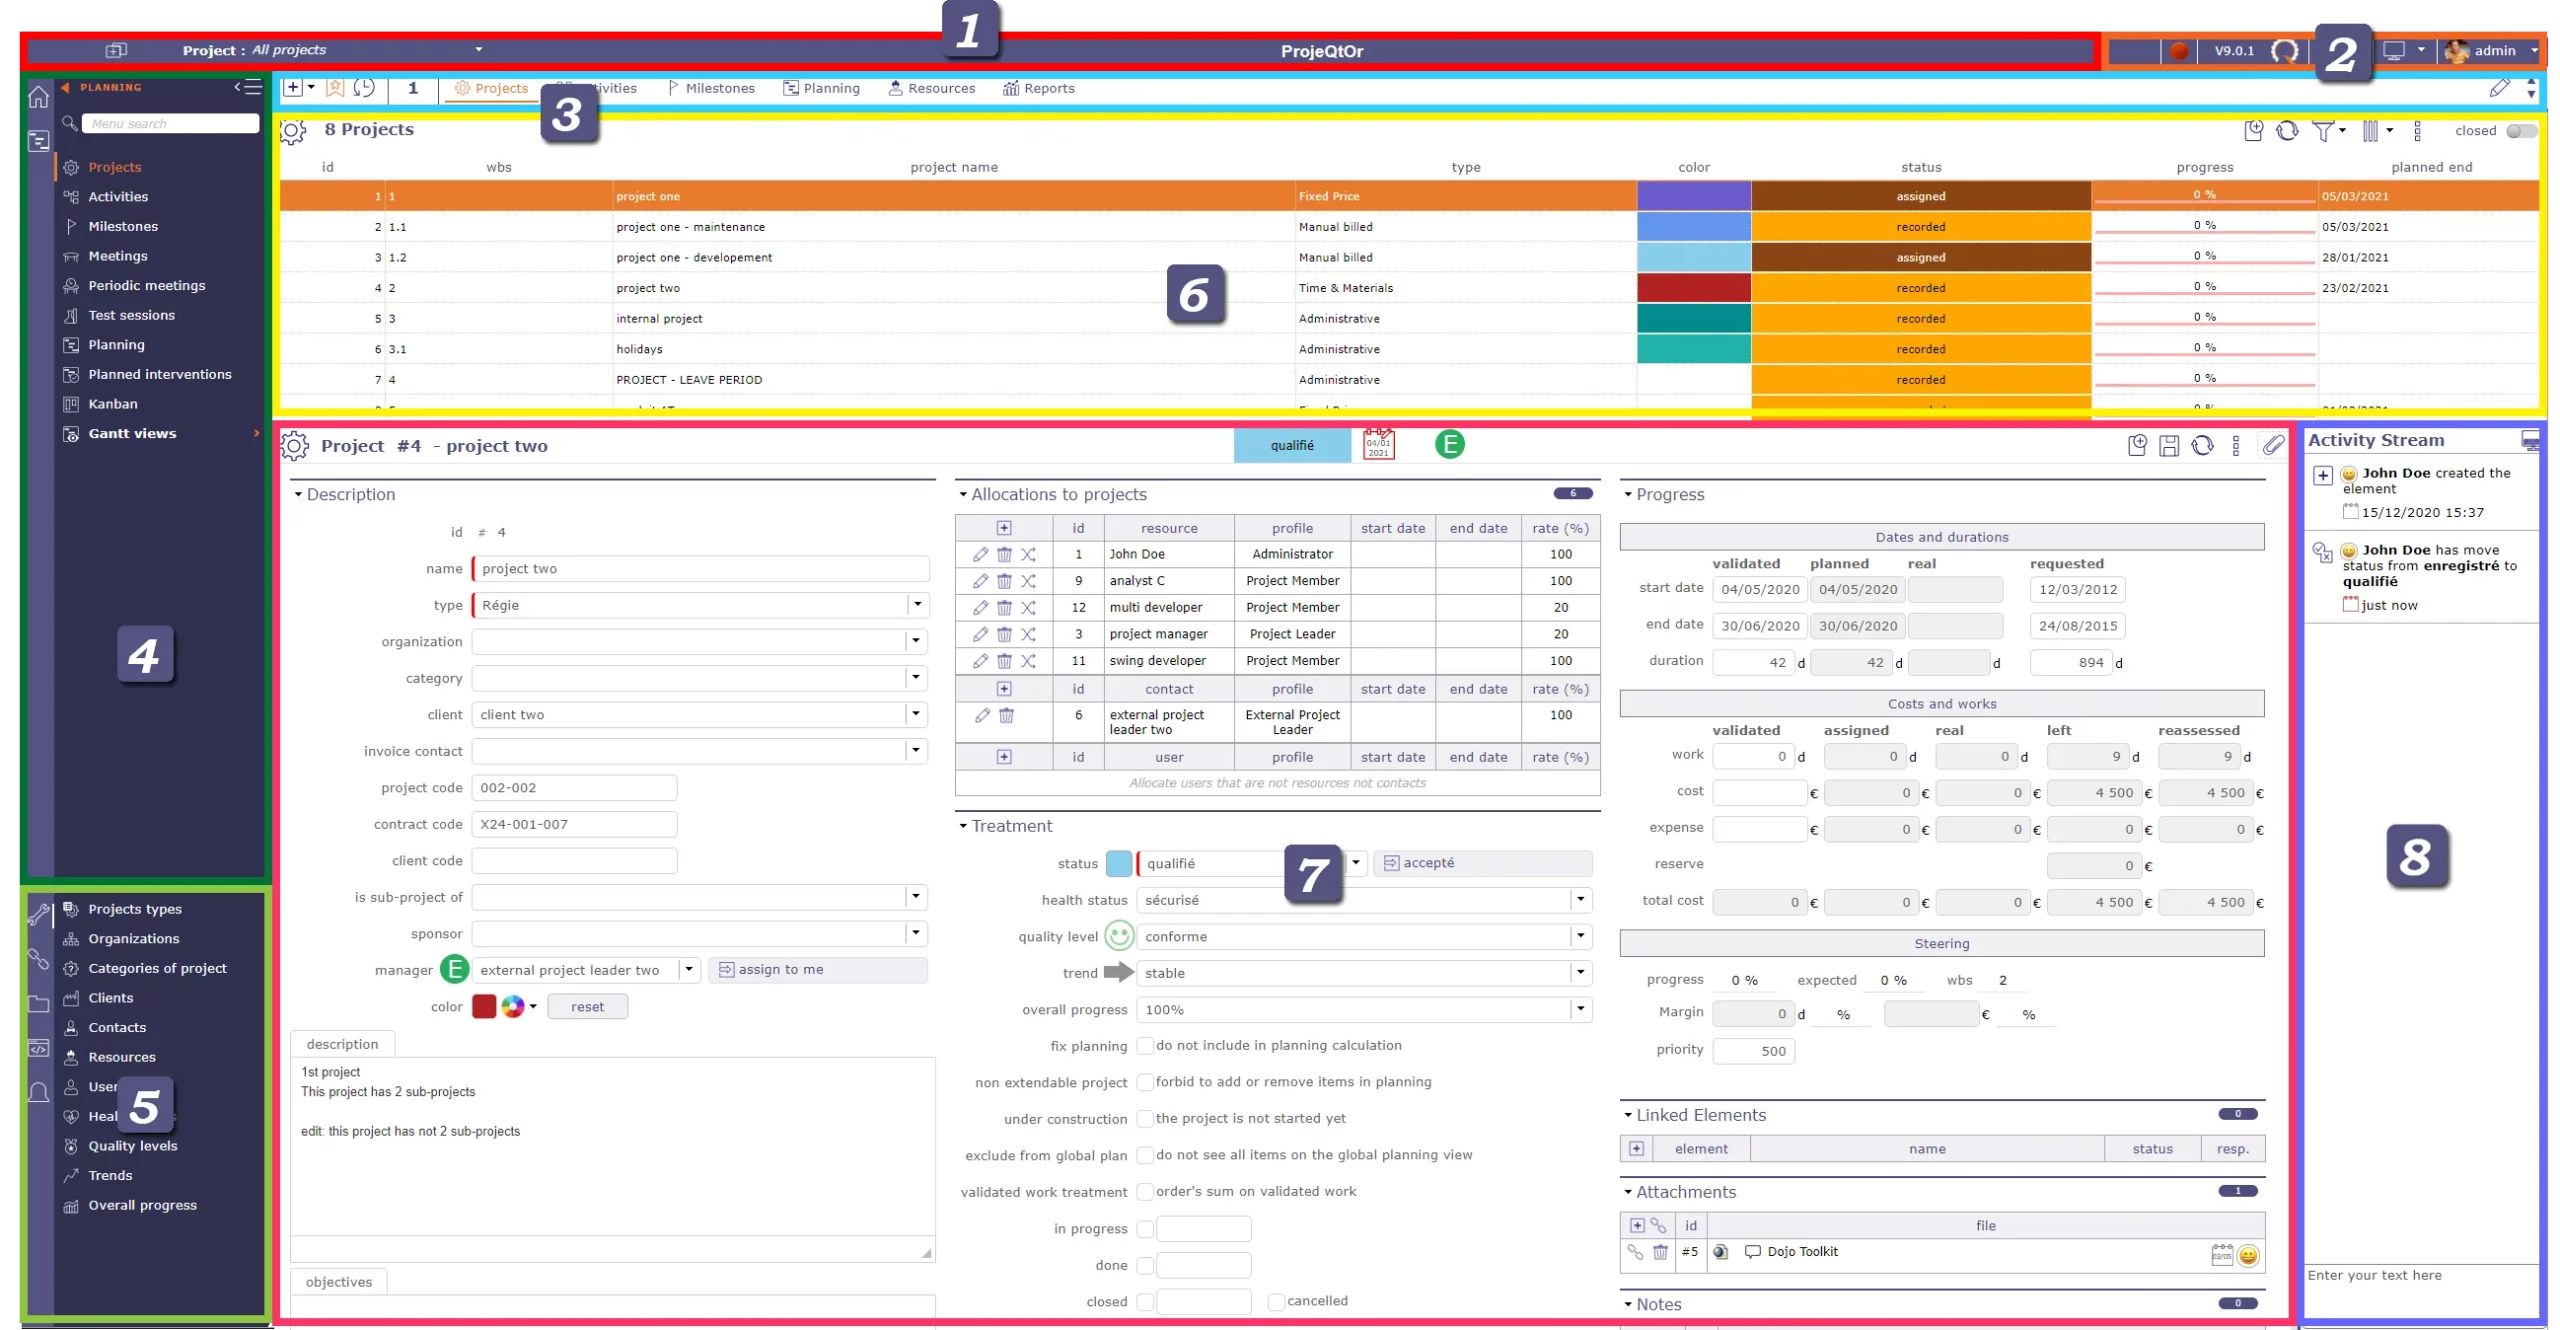
Task: Click the save icon in project detail header
Action: coord(2168,446)
